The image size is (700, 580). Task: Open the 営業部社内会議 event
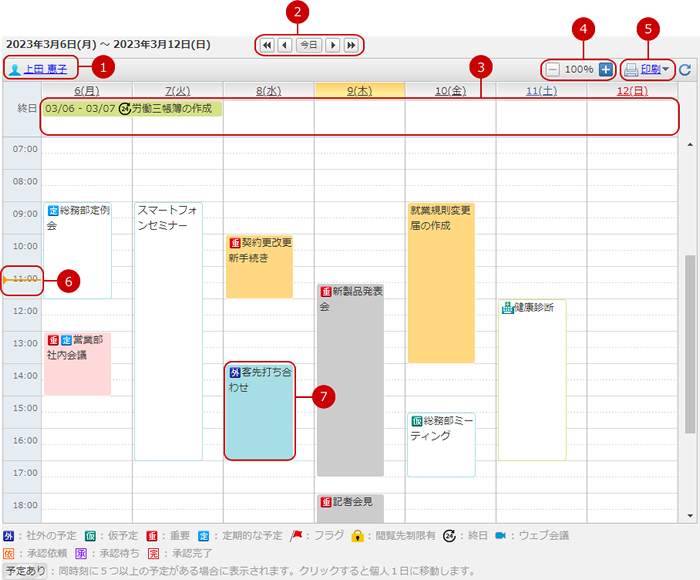click(x=78, y=364)
